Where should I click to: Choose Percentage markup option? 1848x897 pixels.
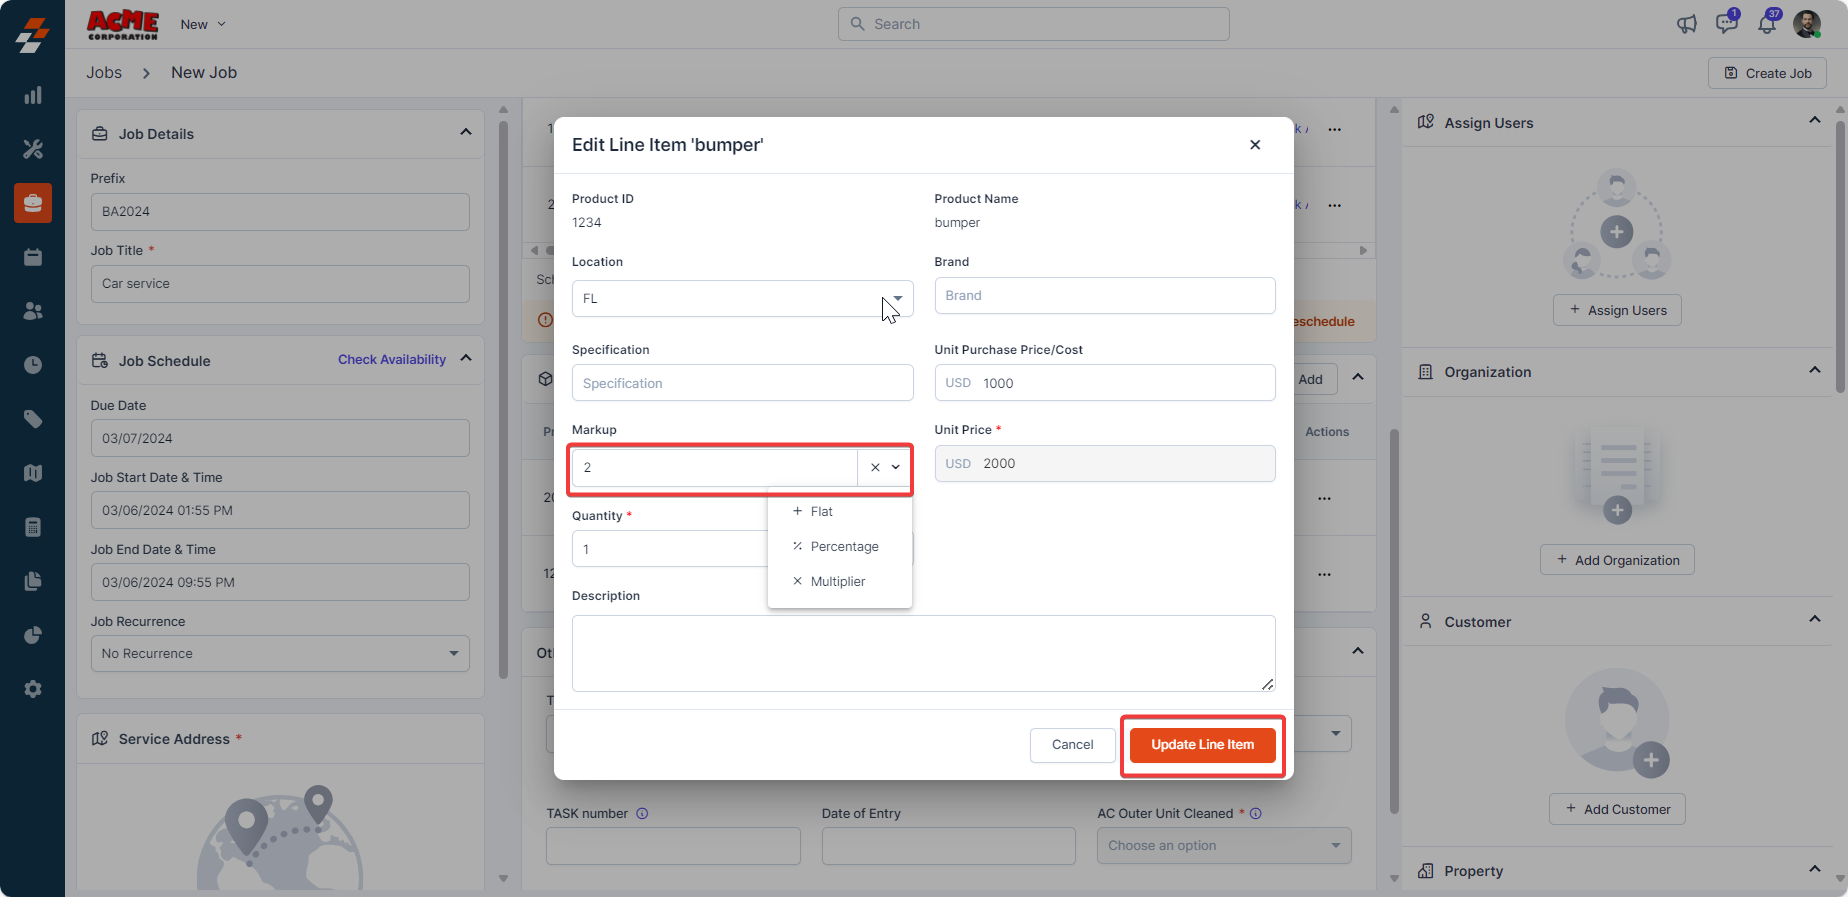tap(844, 546)
